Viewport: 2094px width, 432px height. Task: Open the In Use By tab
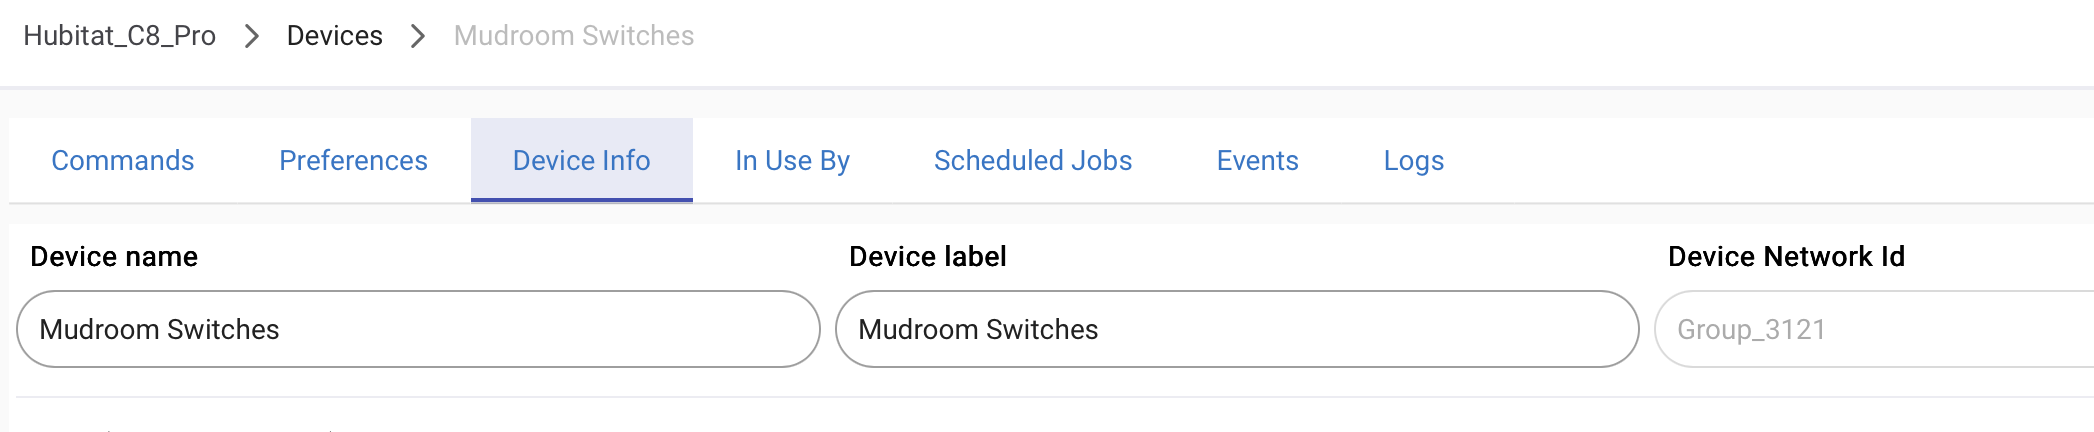pyautogui.click(x=792, y=161)
